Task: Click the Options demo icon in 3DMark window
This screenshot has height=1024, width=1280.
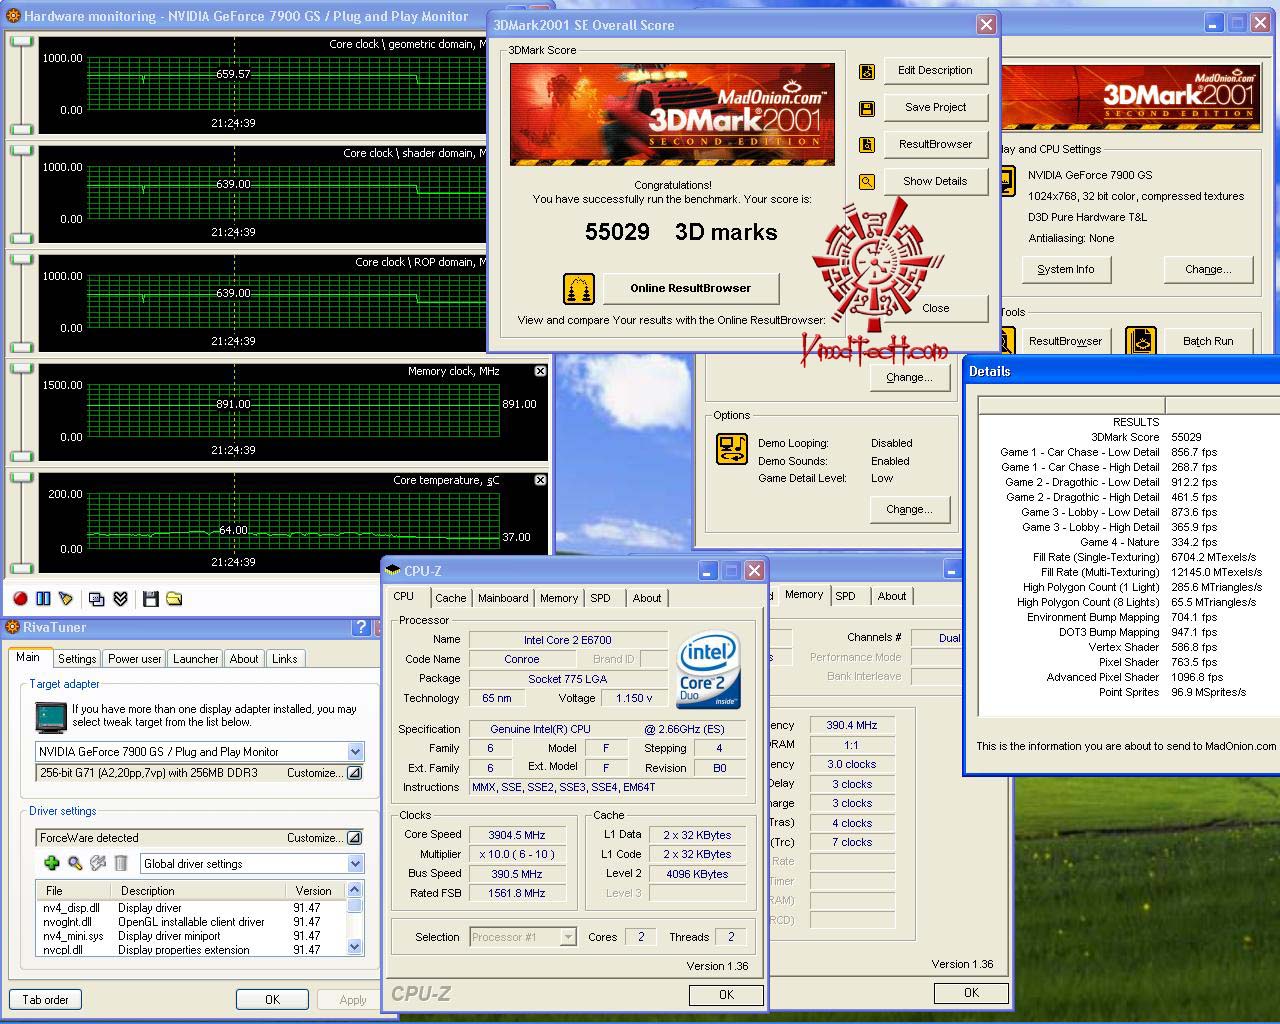Action: click(732, 449)
